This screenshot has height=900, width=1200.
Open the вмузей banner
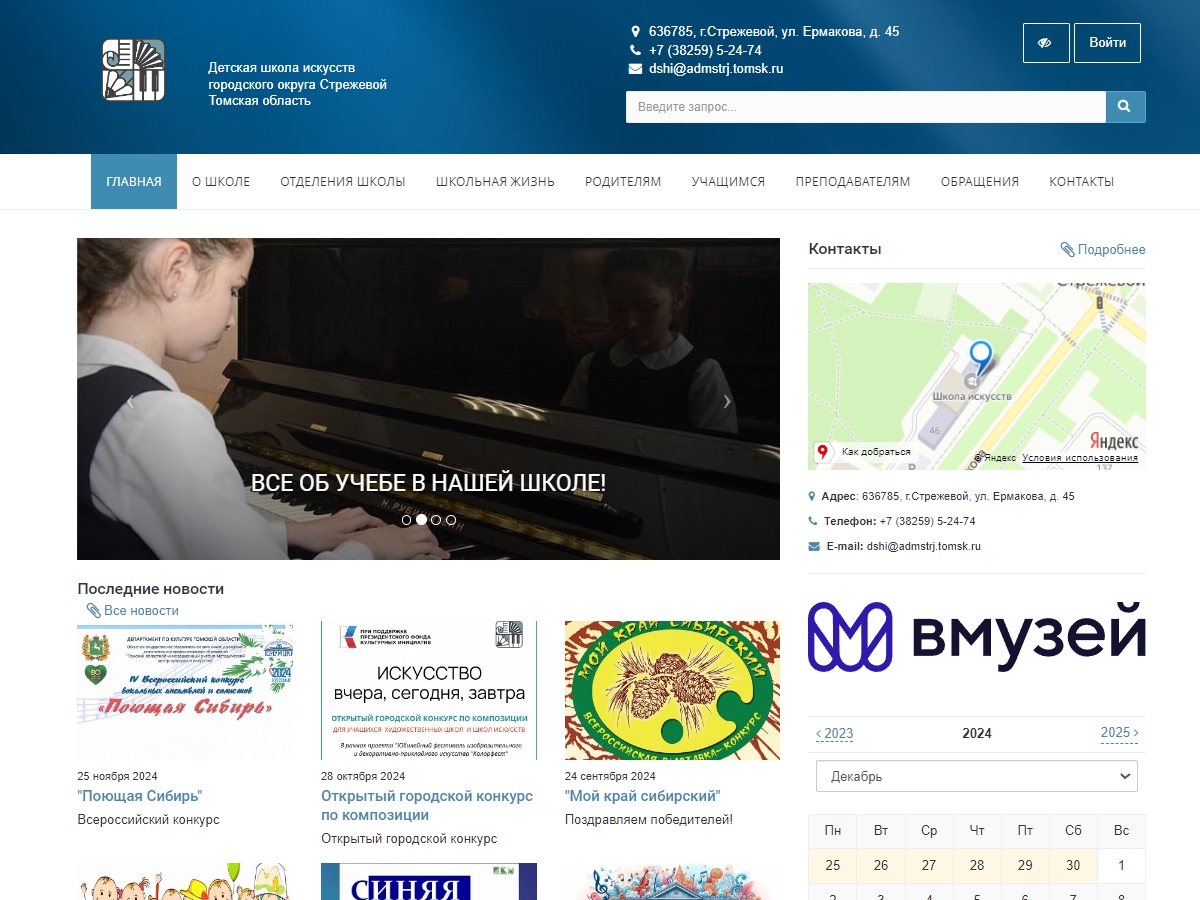[977, 636]
